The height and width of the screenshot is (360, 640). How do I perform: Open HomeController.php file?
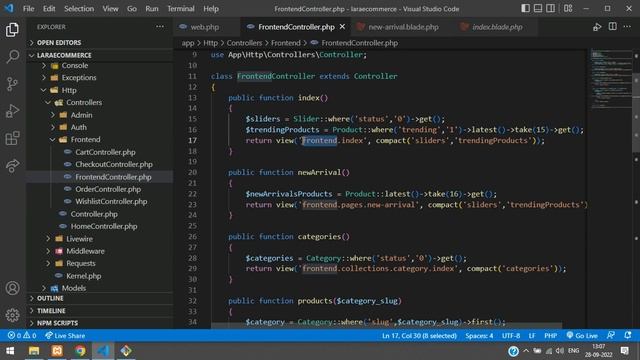click(x=104, y=226)
